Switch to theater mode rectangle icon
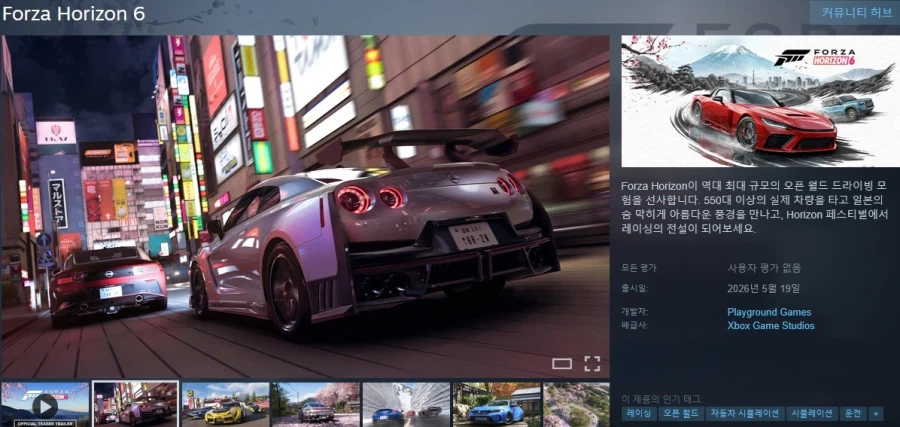The height and width of the screenshot is (427, 900). click(562, 363)
